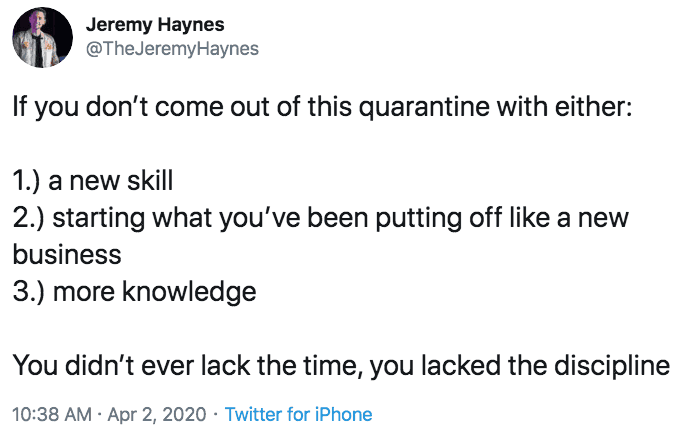Click the word 'lacked' in the last sentence

461,365
